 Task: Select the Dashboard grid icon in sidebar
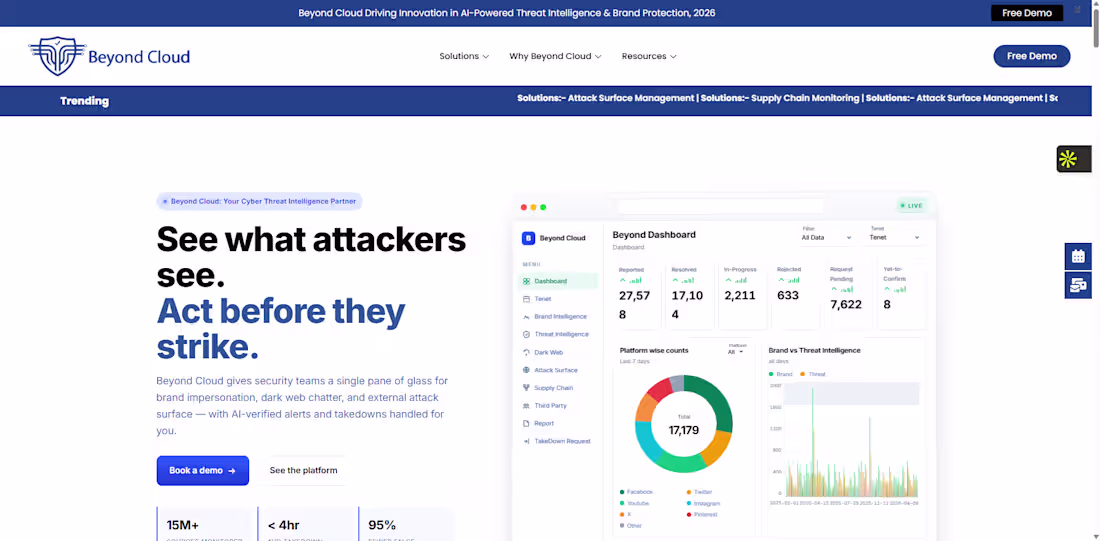(526, 281)
